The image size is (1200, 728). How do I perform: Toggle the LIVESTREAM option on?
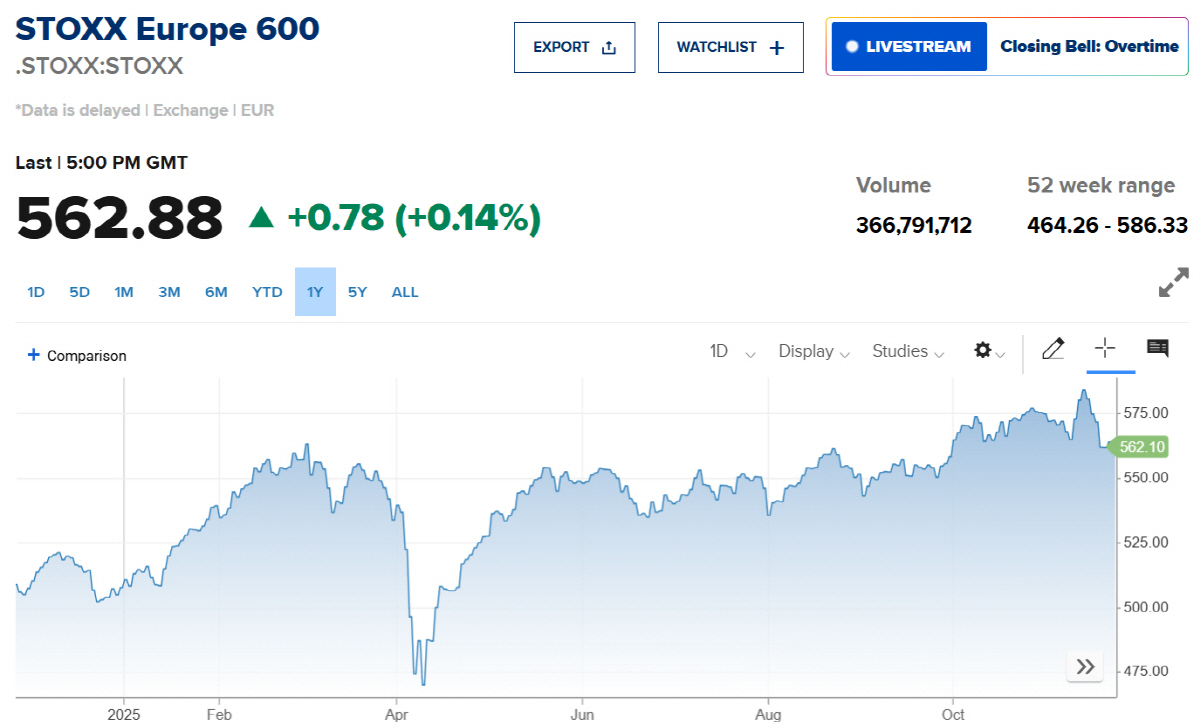[908, 46]
